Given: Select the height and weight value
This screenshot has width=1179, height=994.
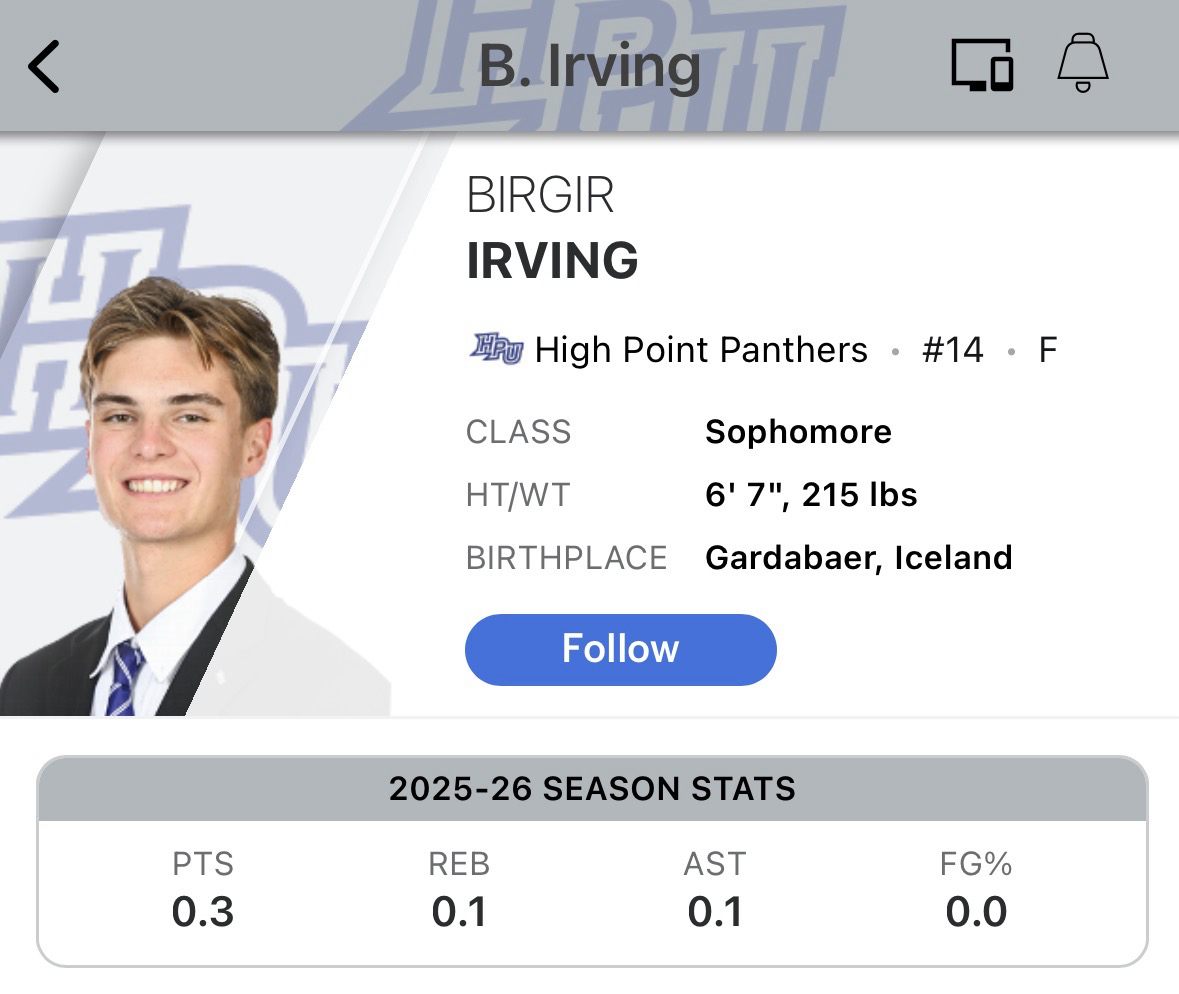Looking at the screenshot, I should pyautogui.click(x=811, y=495).
